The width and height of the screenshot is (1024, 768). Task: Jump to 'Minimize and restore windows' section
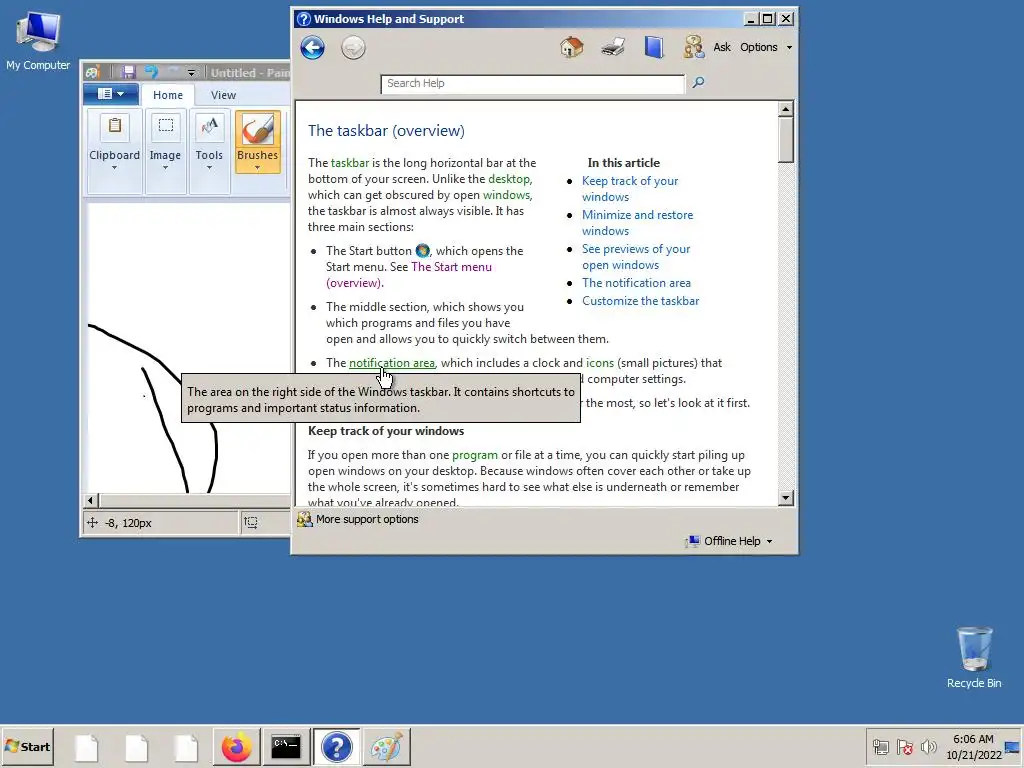(x=637, y=223)
